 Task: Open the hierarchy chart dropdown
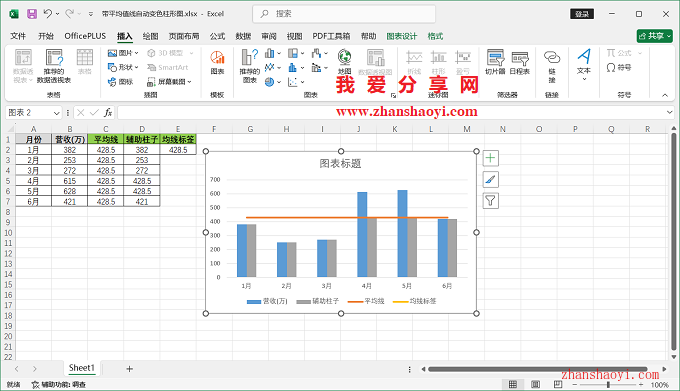click(x=302, y=53)
